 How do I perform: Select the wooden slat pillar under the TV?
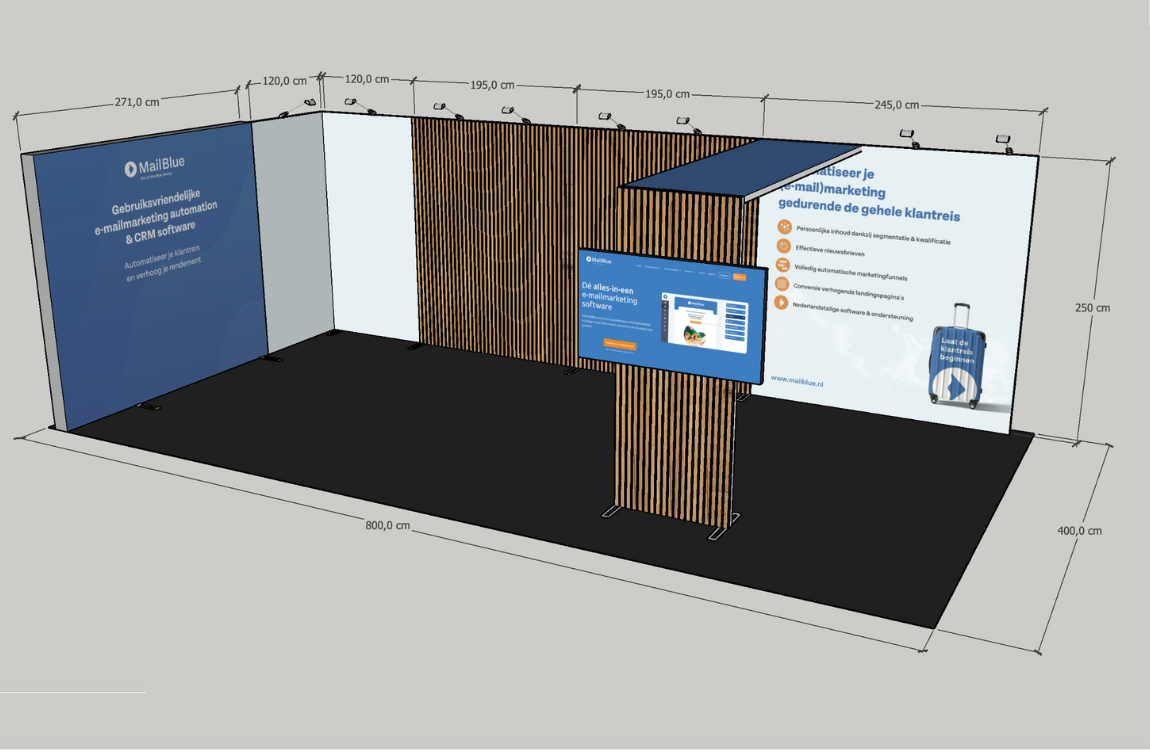(x=673, y=447)
